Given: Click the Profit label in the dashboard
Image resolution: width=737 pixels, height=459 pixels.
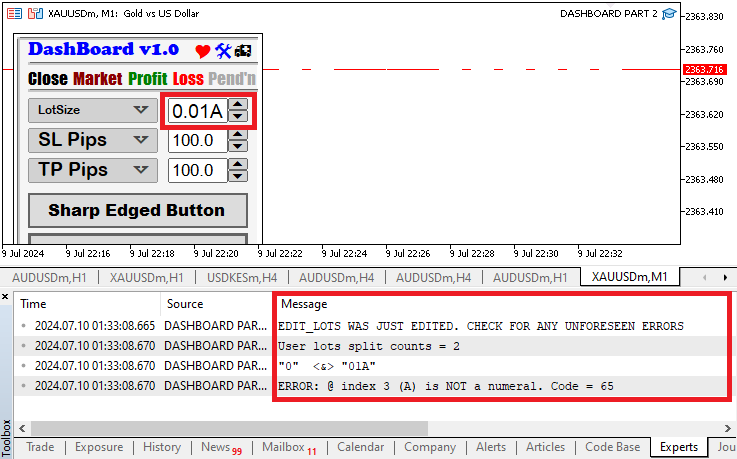Looking at the screenshot, I should [x=148, y=78].
